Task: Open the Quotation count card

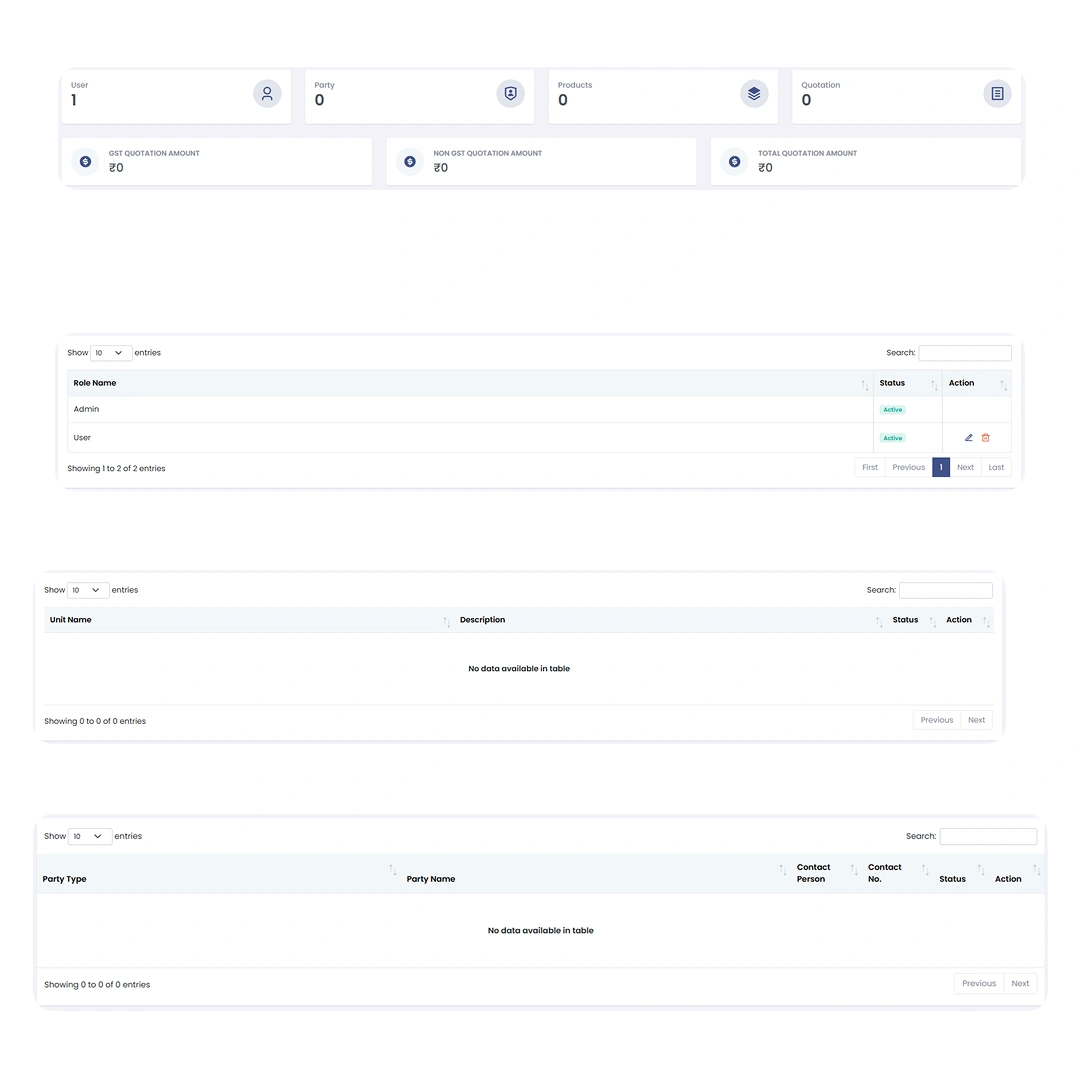Action: [x=906, y=96]
